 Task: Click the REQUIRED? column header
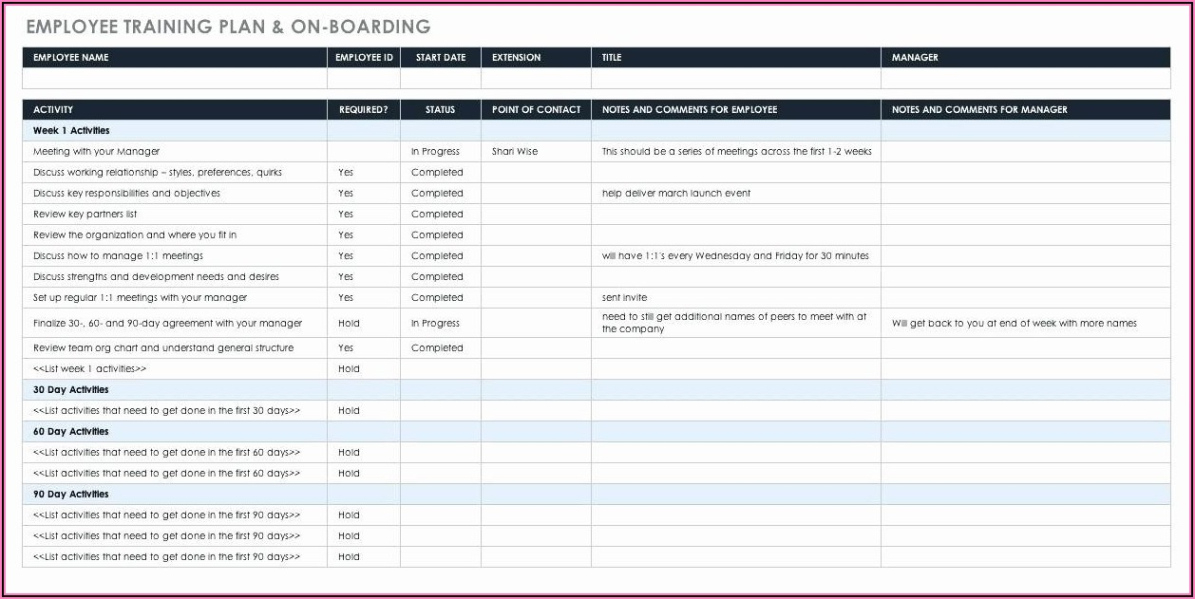pos(364,110)
